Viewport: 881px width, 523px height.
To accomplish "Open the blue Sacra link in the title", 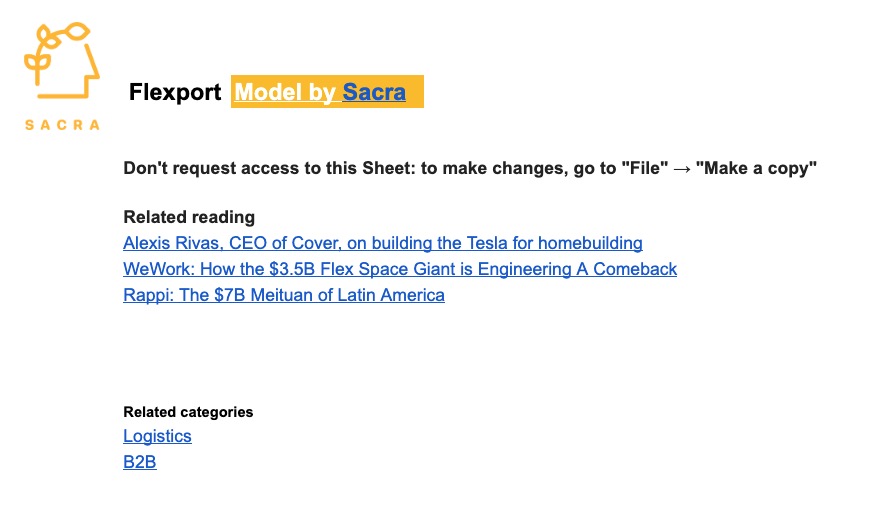I will 374,92.
